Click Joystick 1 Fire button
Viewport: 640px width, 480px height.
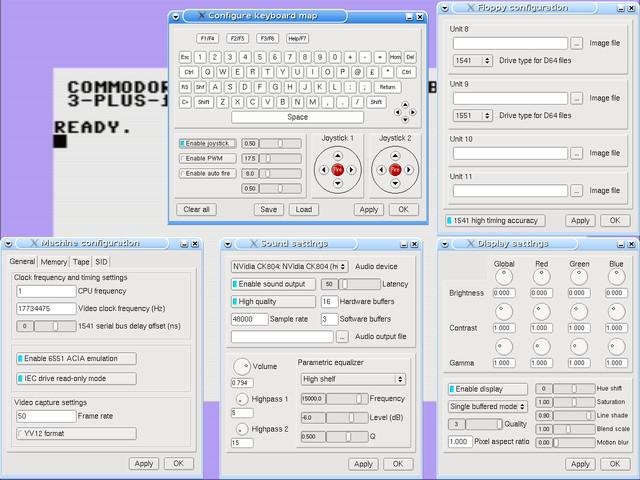[x=337, y=169]
